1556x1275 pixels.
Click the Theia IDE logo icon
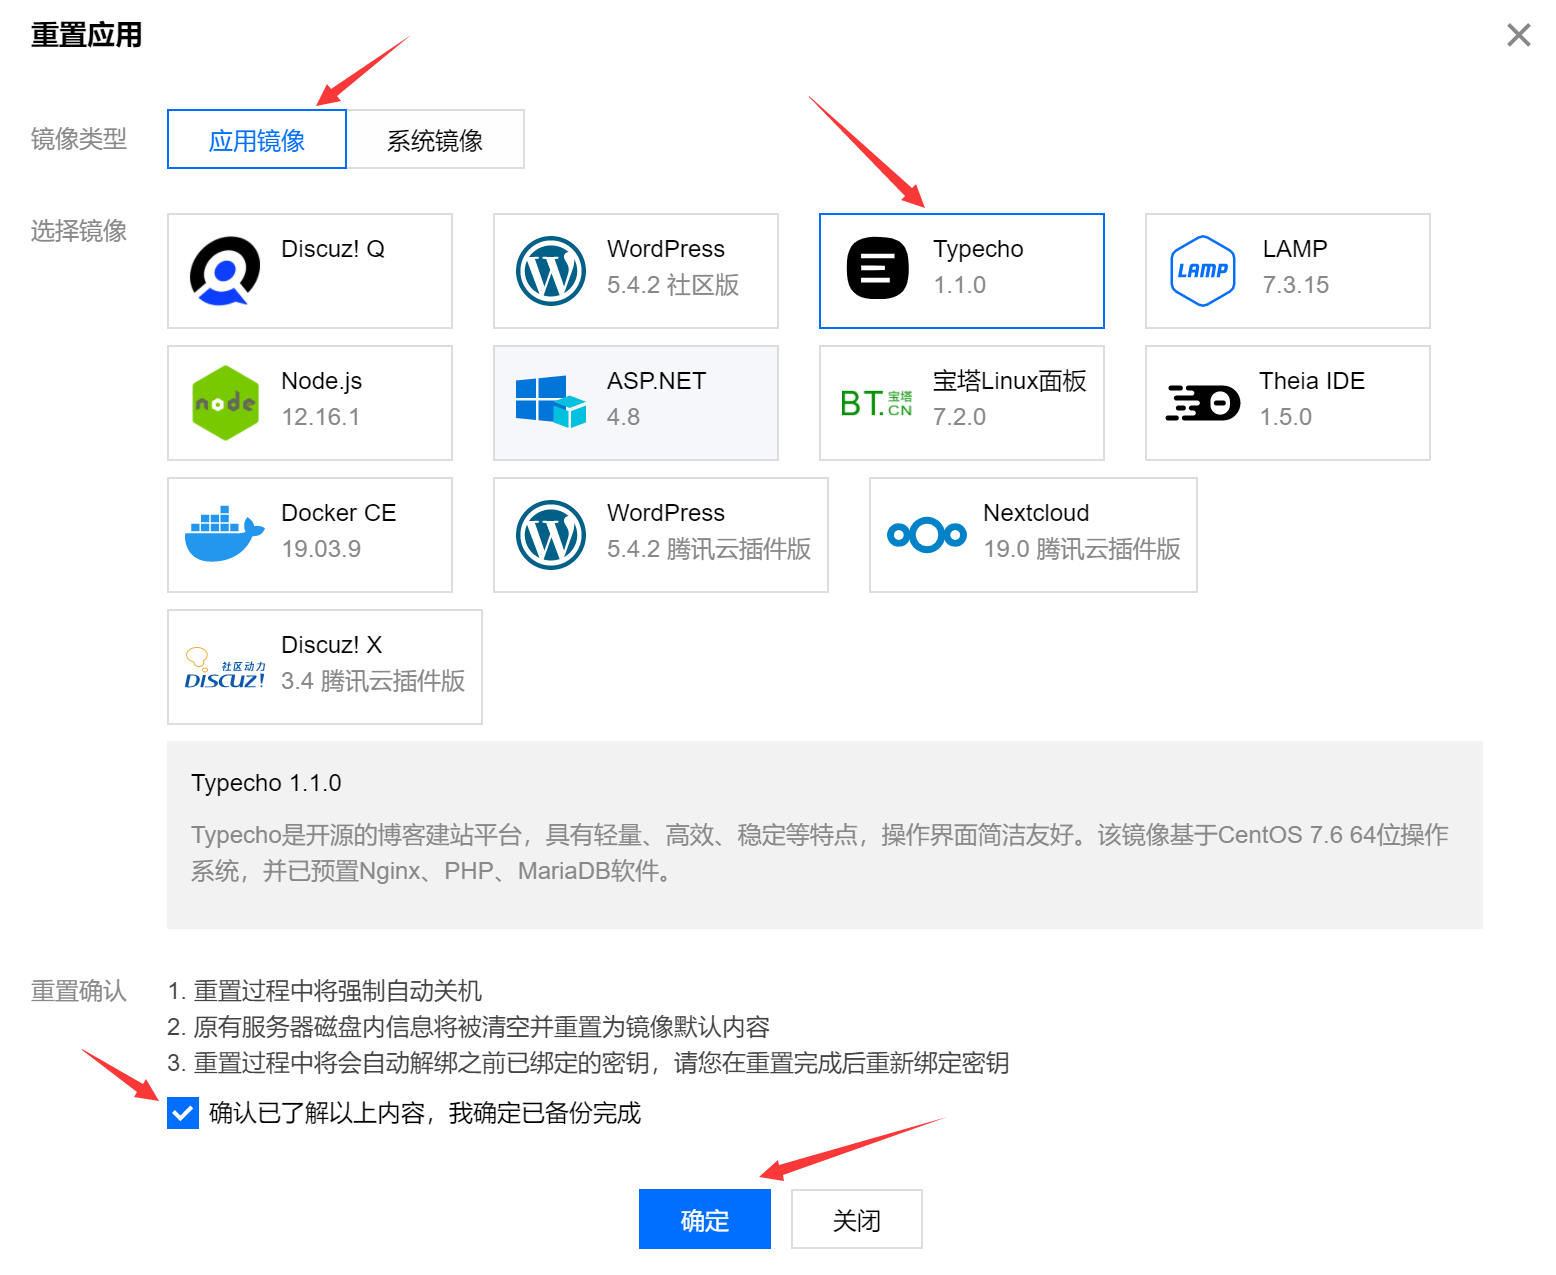tap(1203, 403)
